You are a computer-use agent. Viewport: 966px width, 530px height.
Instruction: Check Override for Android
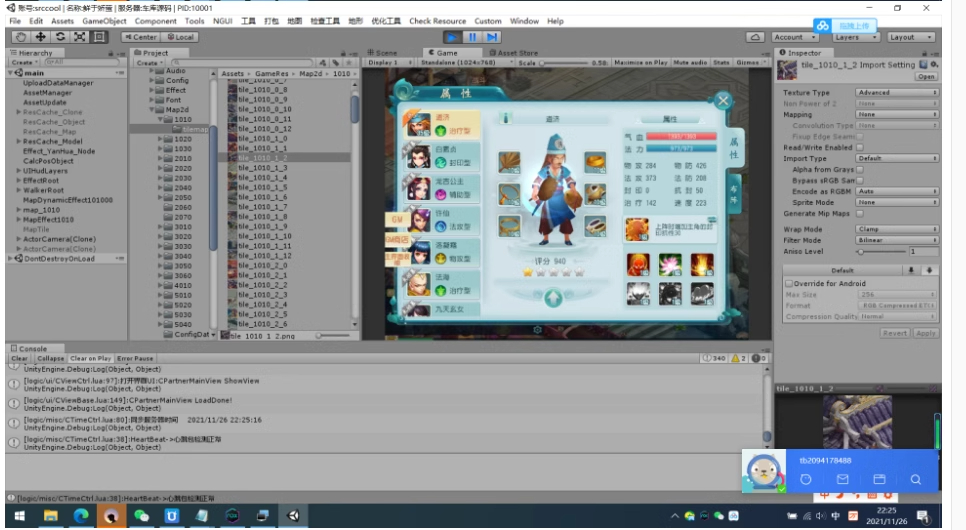click(789, 283)
